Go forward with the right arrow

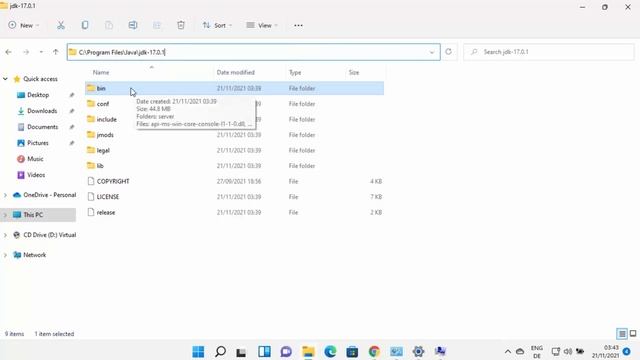coord(26,52)
